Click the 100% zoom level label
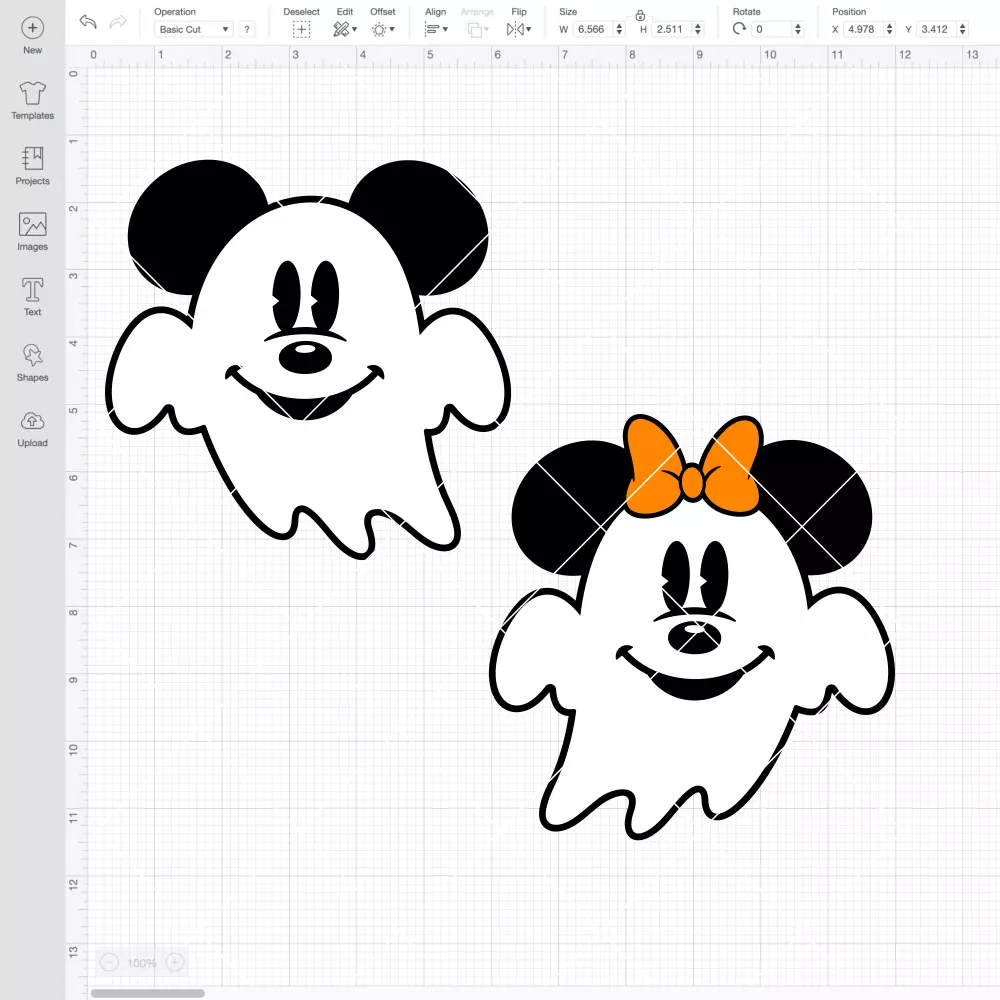 click(142, 963)
